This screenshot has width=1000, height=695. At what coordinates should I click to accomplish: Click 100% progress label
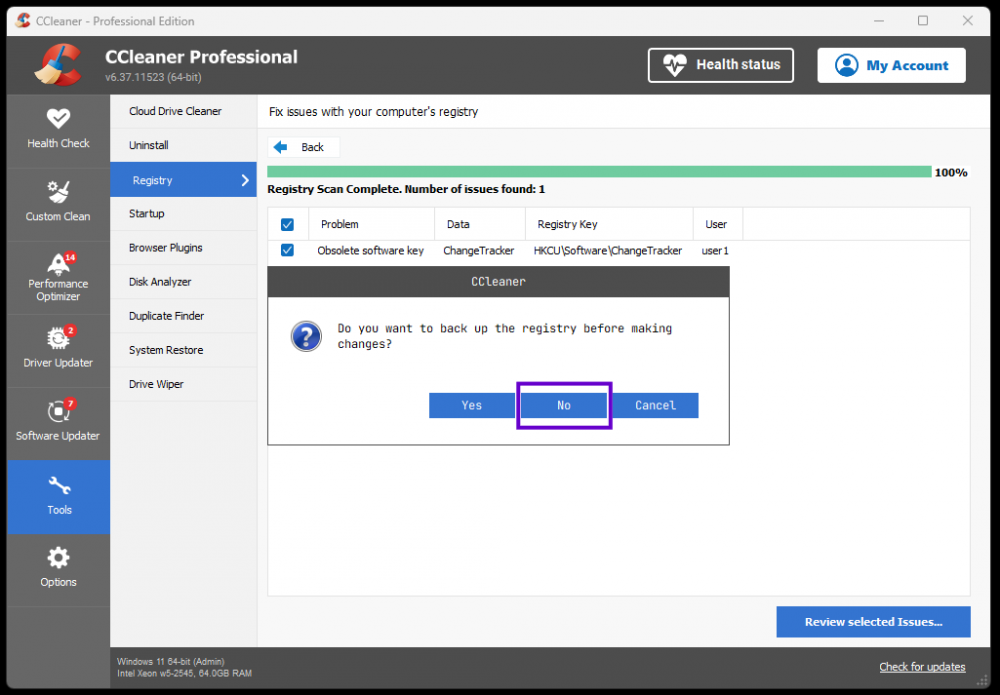(x=951, y=172)
